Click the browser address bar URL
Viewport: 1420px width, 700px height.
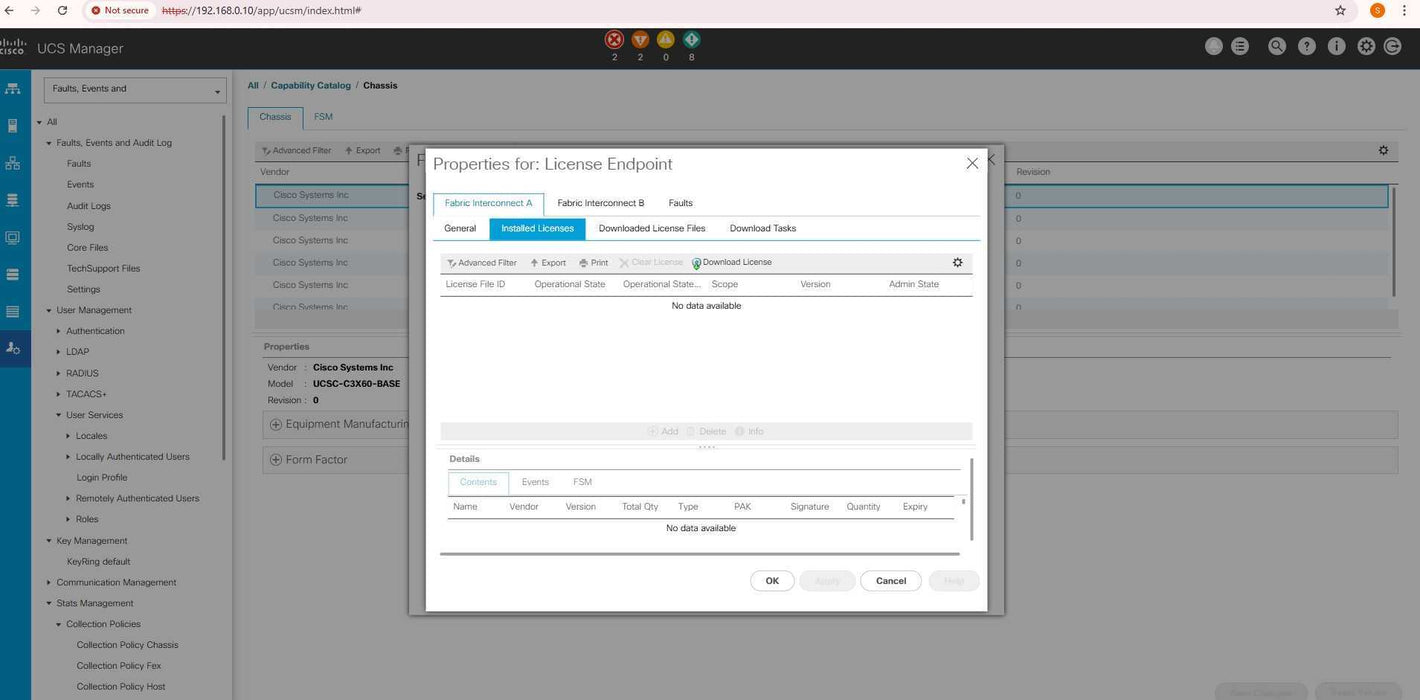(x=261, y=10)
